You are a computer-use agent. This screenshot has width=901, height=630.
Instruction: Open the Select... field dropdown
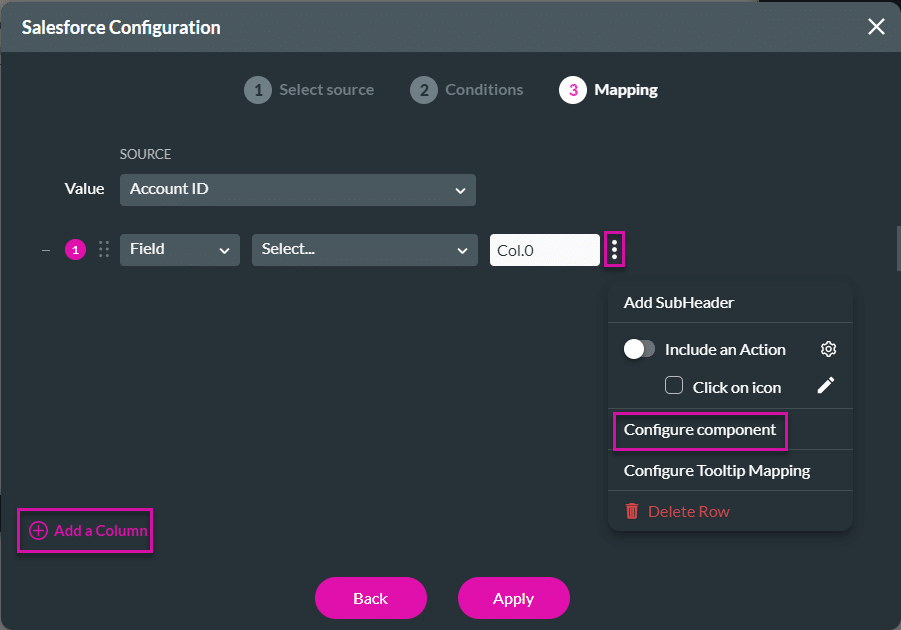364,250
